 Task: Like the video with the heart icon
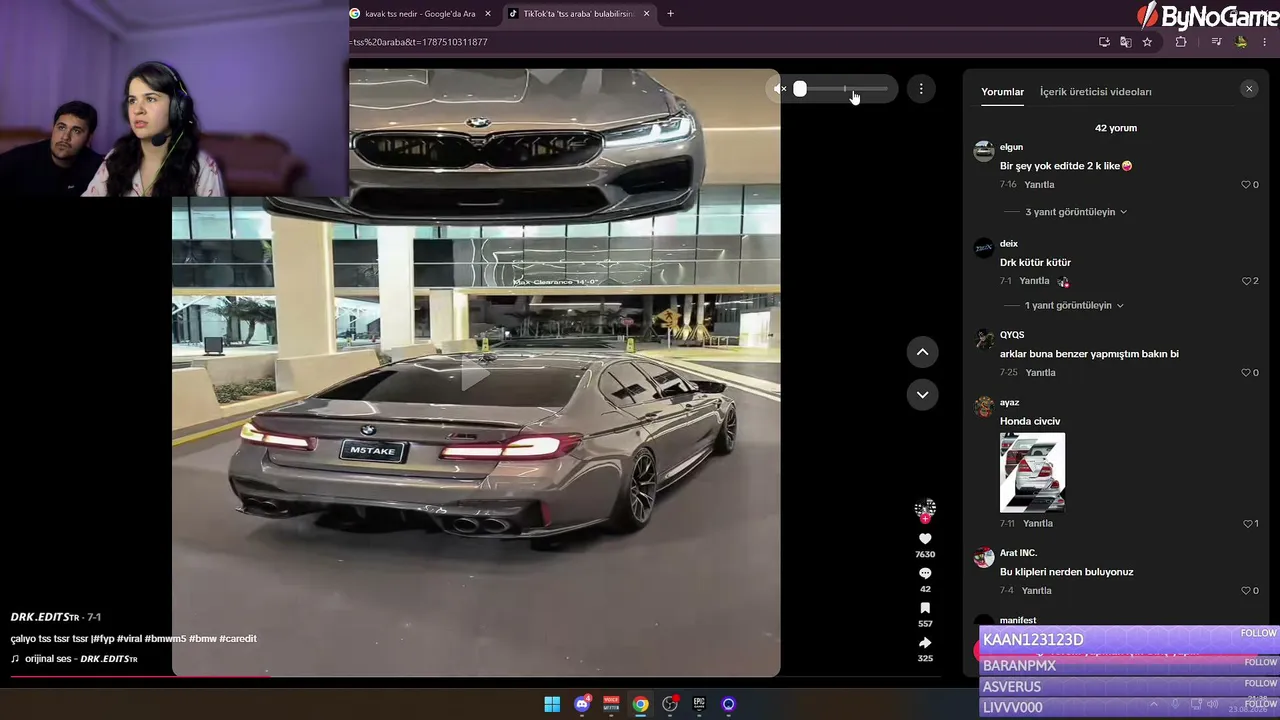pos(925,539)
